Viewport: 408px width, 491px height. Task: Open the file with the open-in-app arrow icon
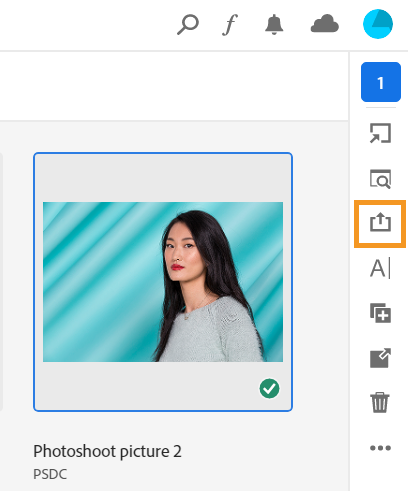(x=380, y=133)
